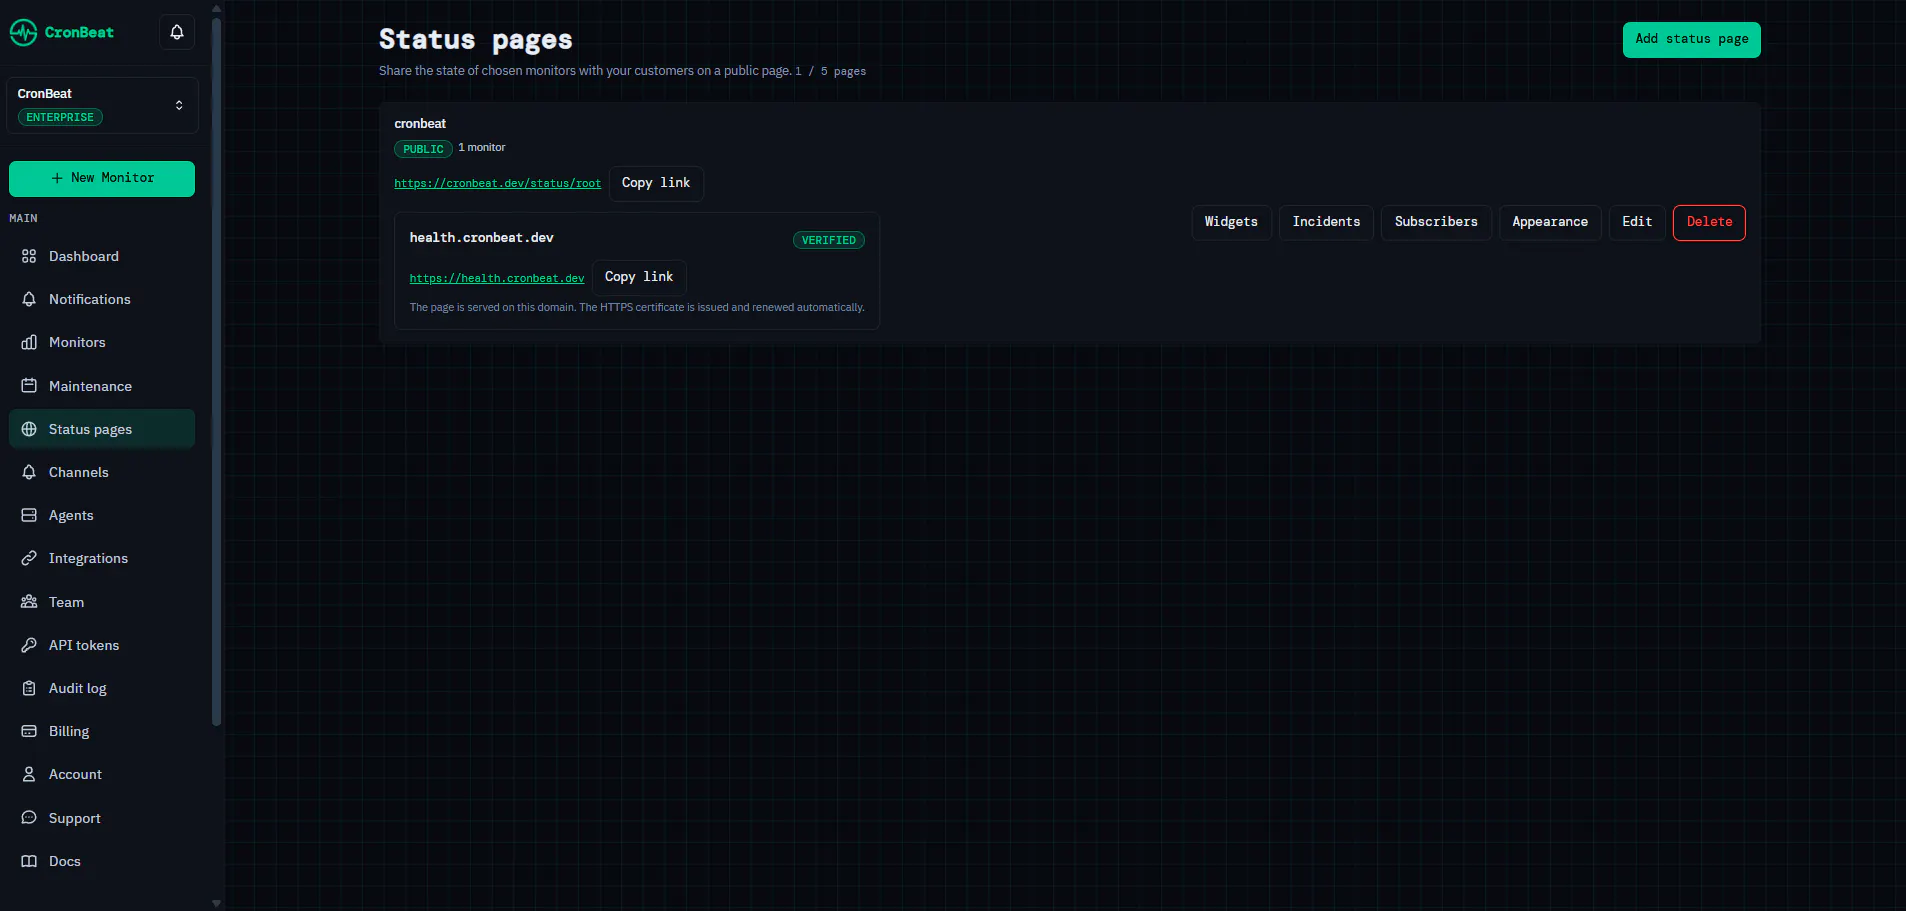The height and width of the screenshot is (911, 1906).
Task: Click the Audit log clipboard icon
Action: tap(29, 688)
